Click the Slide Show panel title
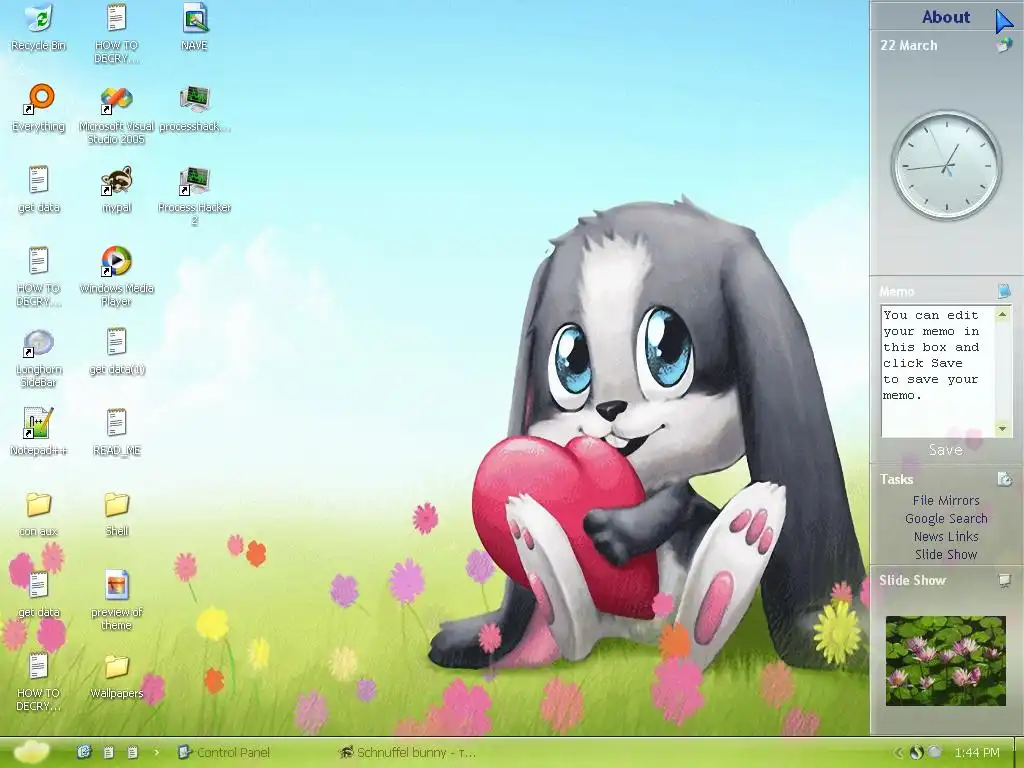 click(x=912, y=580)
